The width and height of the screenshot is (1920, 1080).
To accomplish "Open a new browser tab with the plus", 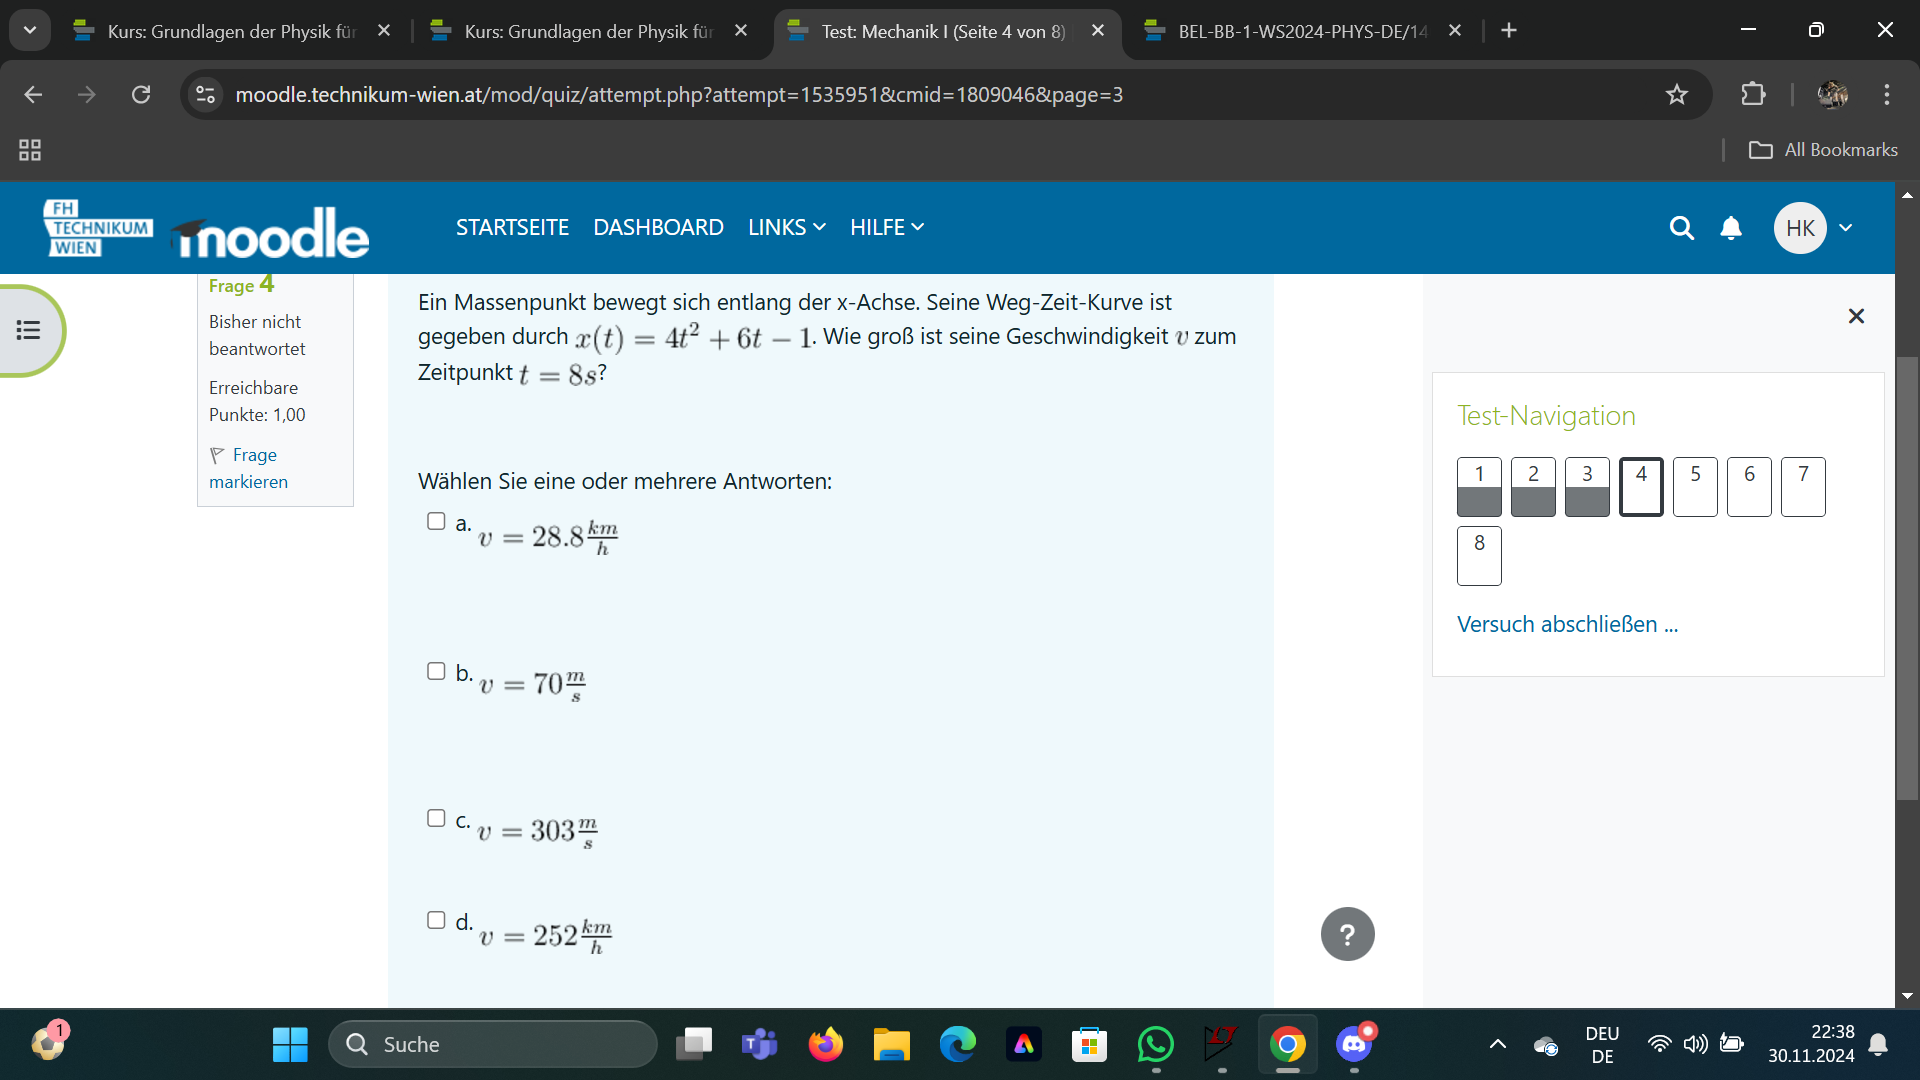I will coord(1509,31).
